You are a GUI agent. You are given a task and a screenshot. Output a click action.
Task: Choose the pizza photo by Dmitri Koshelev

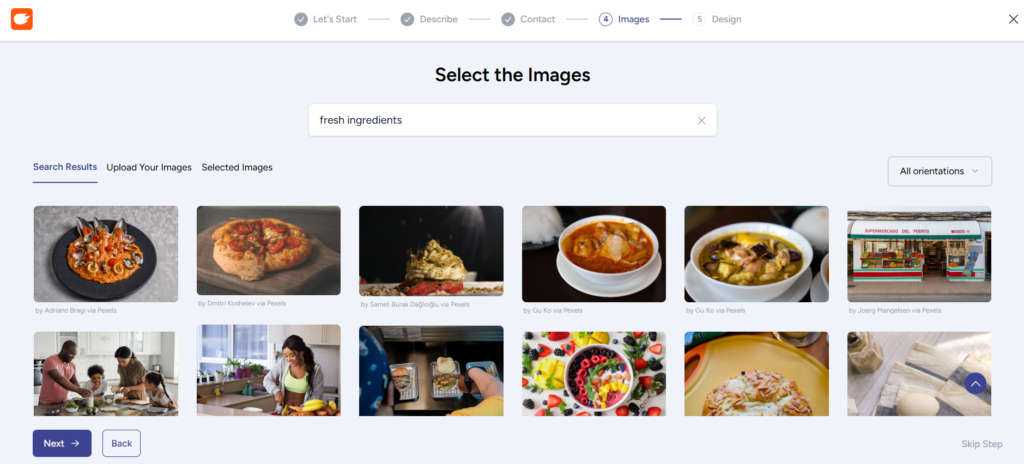point(268,250)
